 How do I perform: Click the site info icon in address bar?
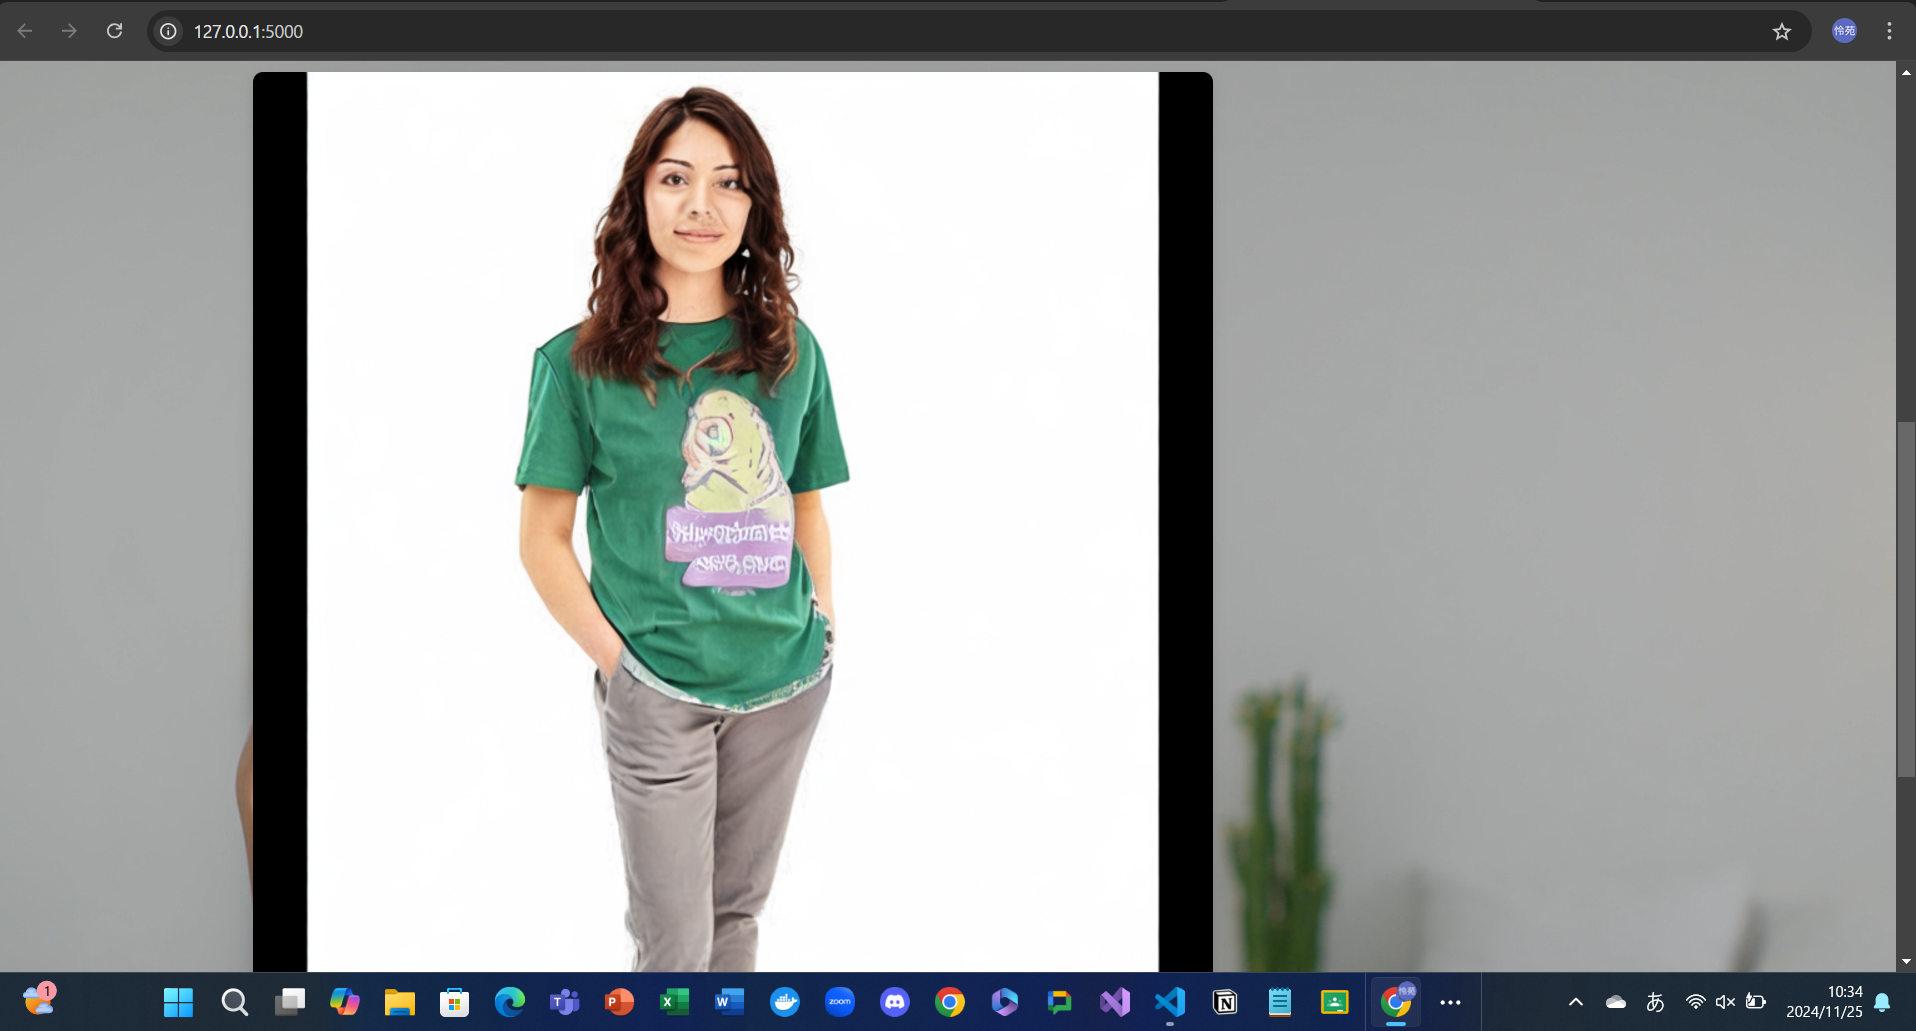click(167, 31)
